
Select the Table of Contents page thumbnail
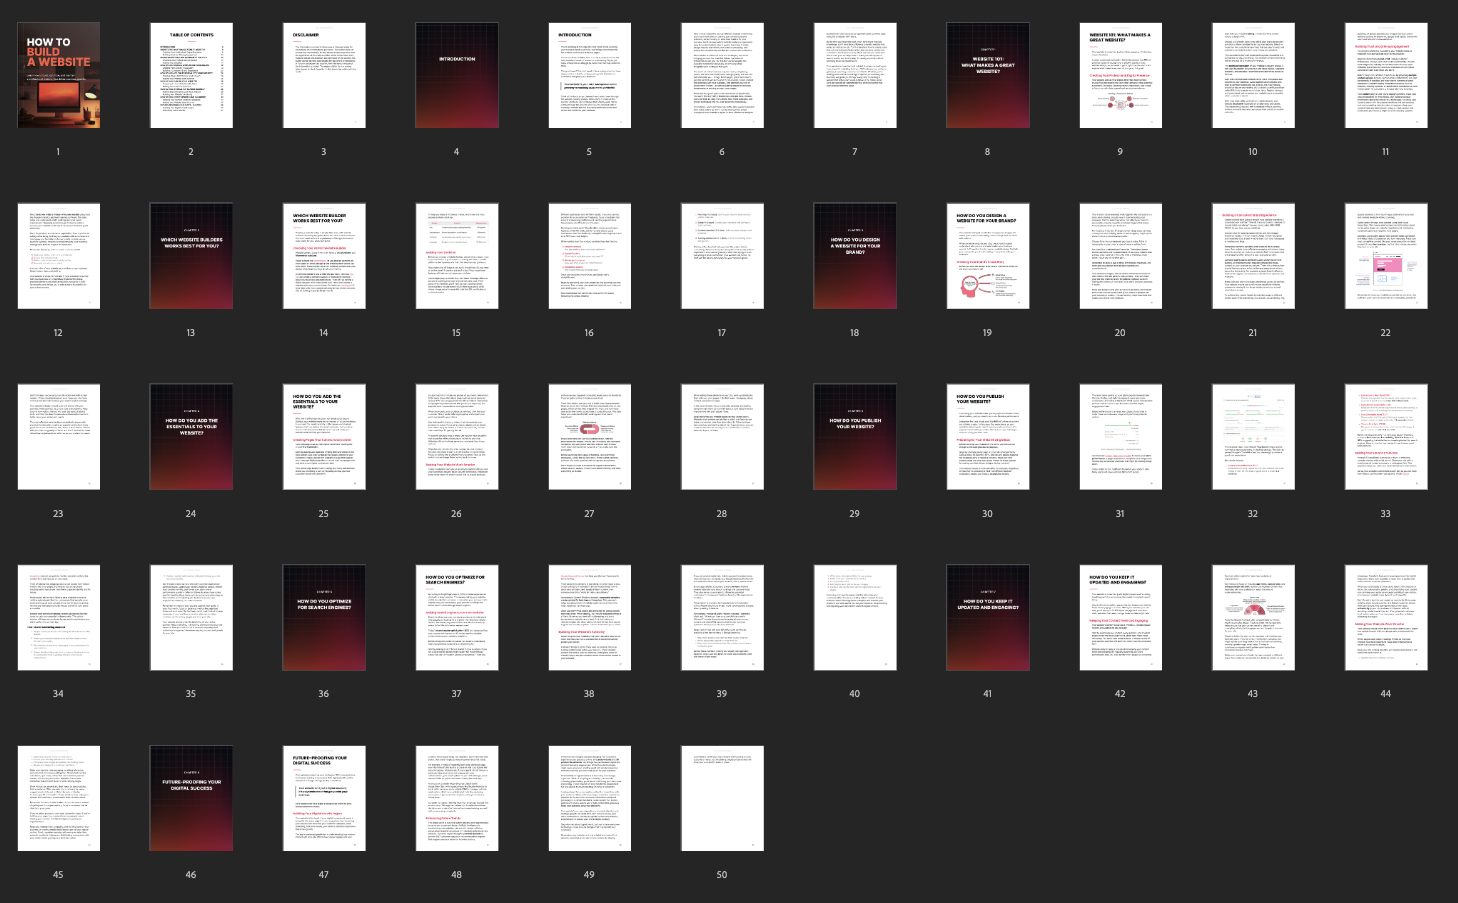pyautogui.click(x=191, y=76)
